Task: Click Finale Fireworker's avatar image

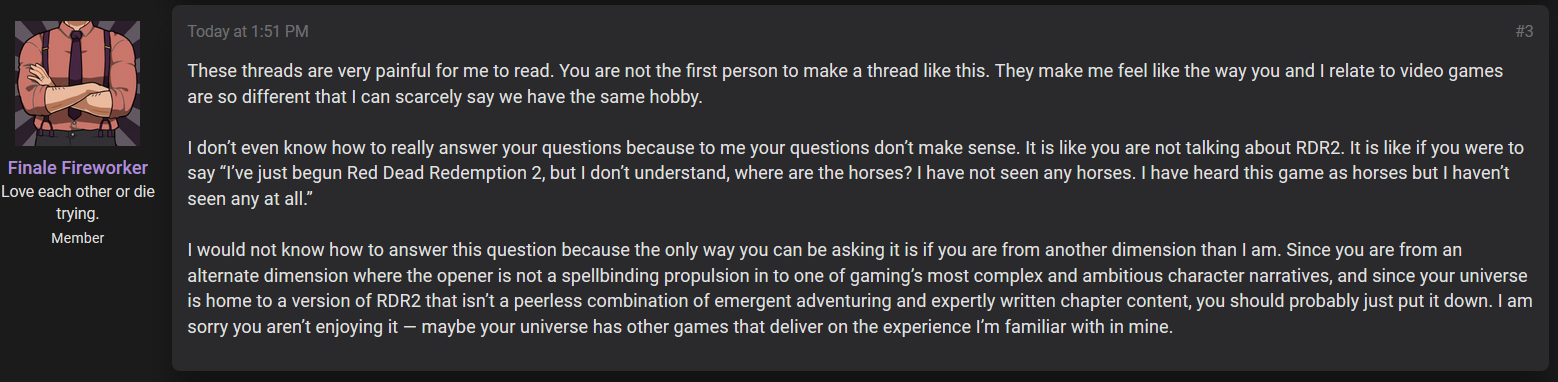Action: pos(78,83)
